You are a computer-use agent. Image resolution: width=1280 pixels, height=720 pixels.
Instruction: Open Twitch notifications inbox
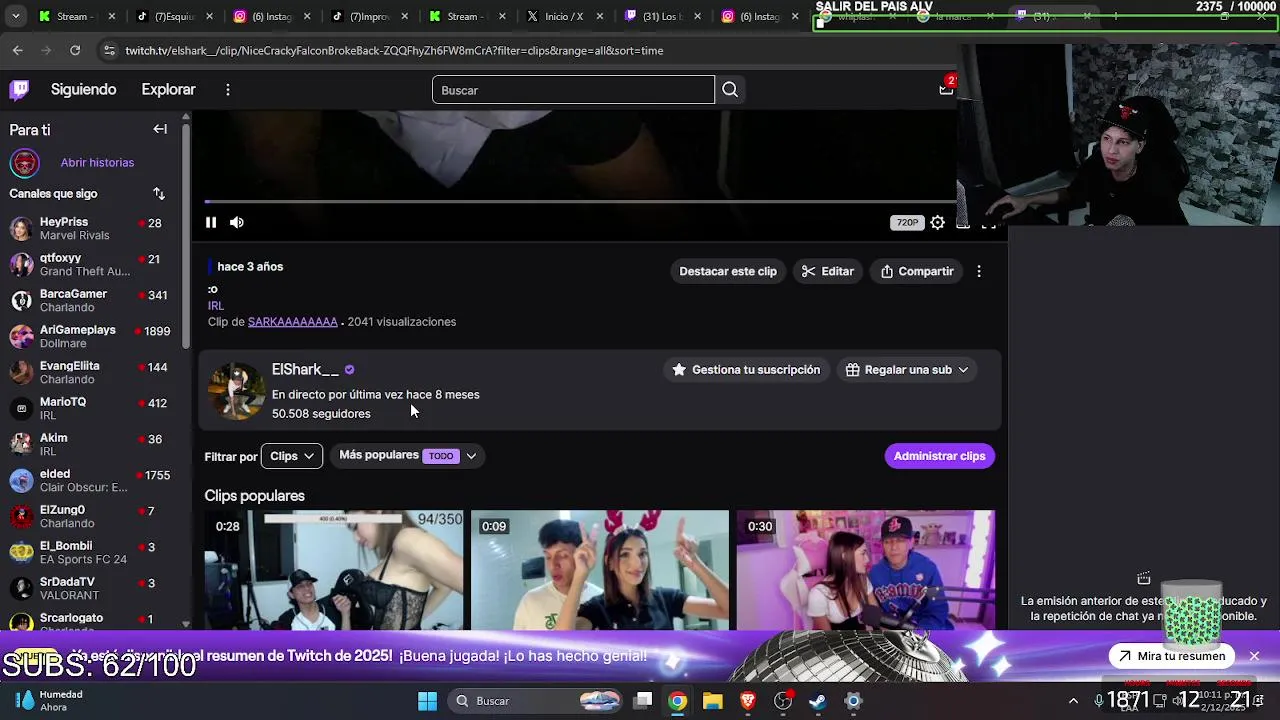coord(946,88)
